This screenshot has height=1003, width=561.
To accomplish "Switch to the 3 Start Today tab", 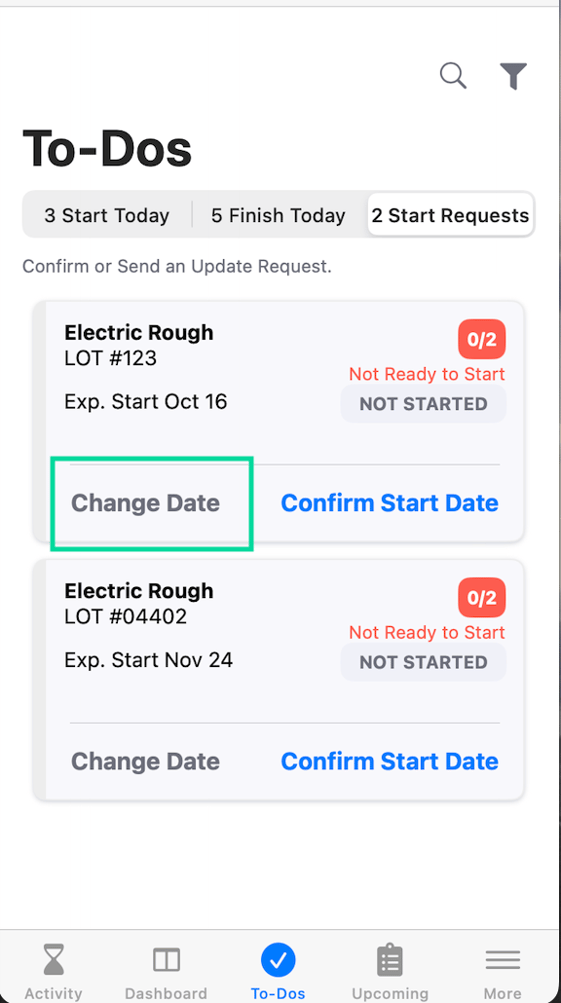I will tap(107, 215).
